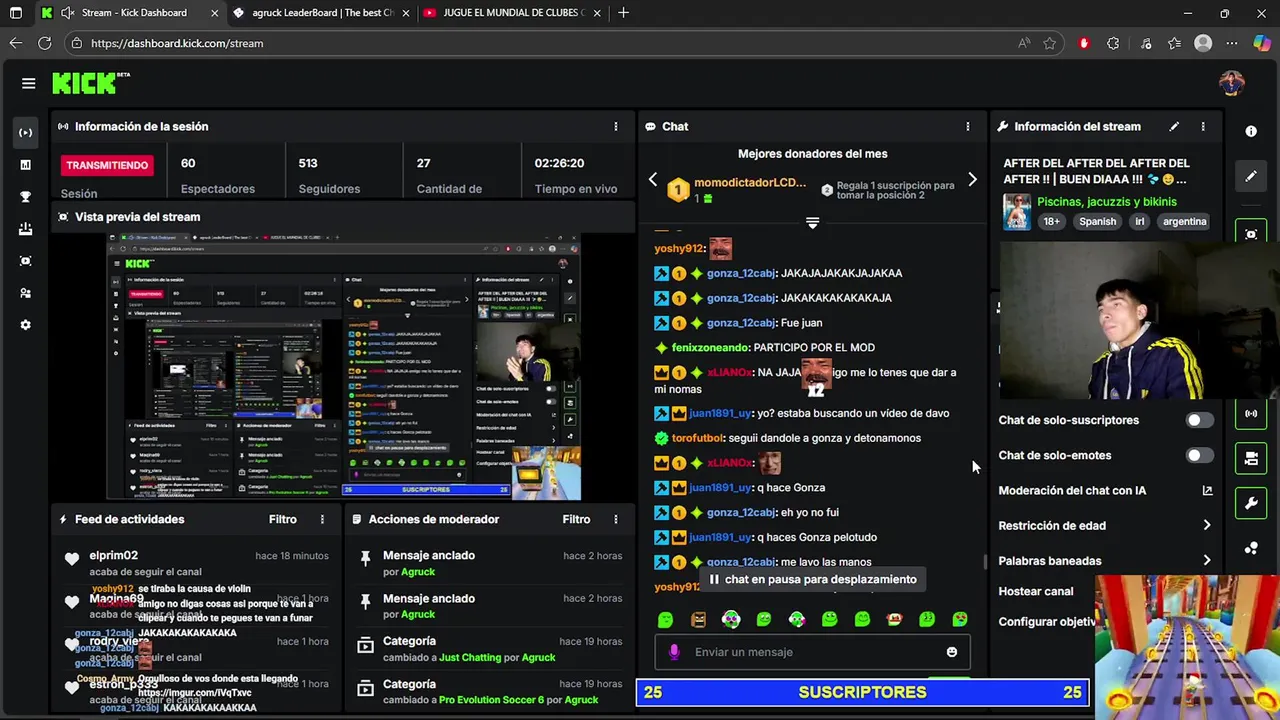
Task: Open category link Piscinas, jacuzzis y bikinis
Action: tap(1106, 202)
